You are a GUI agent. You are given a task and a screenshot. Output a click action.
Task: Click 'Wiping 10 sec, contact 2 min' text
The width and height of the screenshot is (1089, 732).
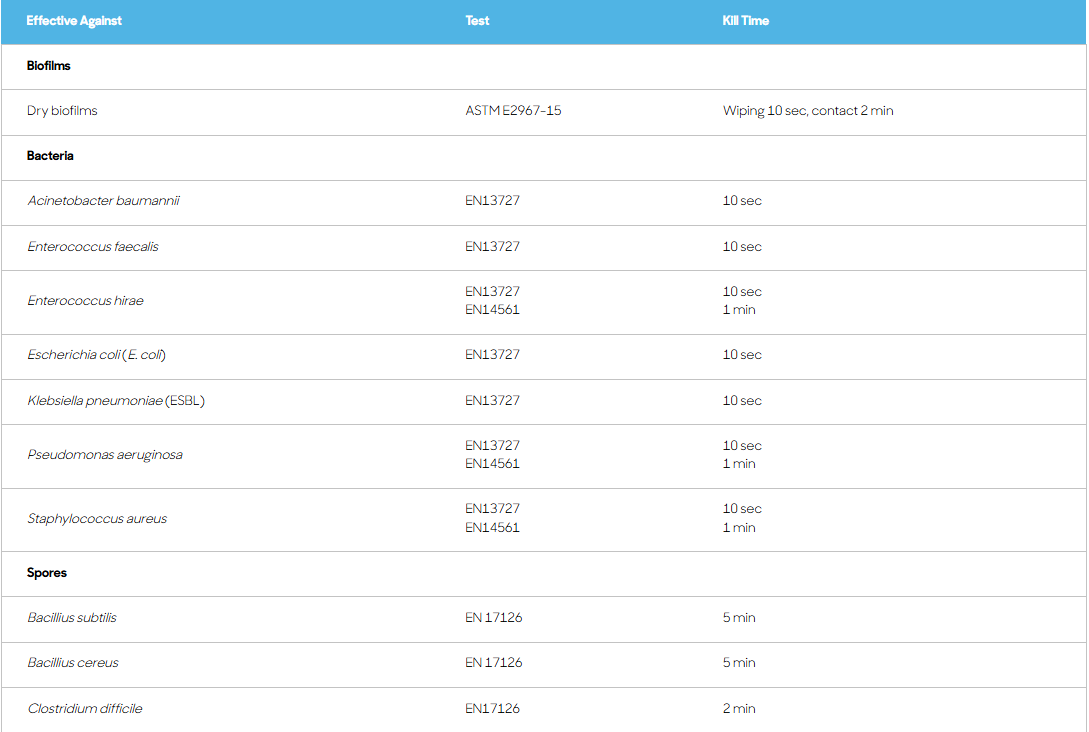click(807, 111)
